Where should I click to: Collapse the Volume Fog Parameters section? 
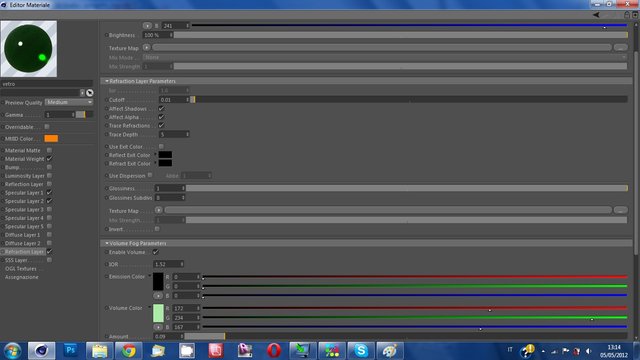coord(107,243)
